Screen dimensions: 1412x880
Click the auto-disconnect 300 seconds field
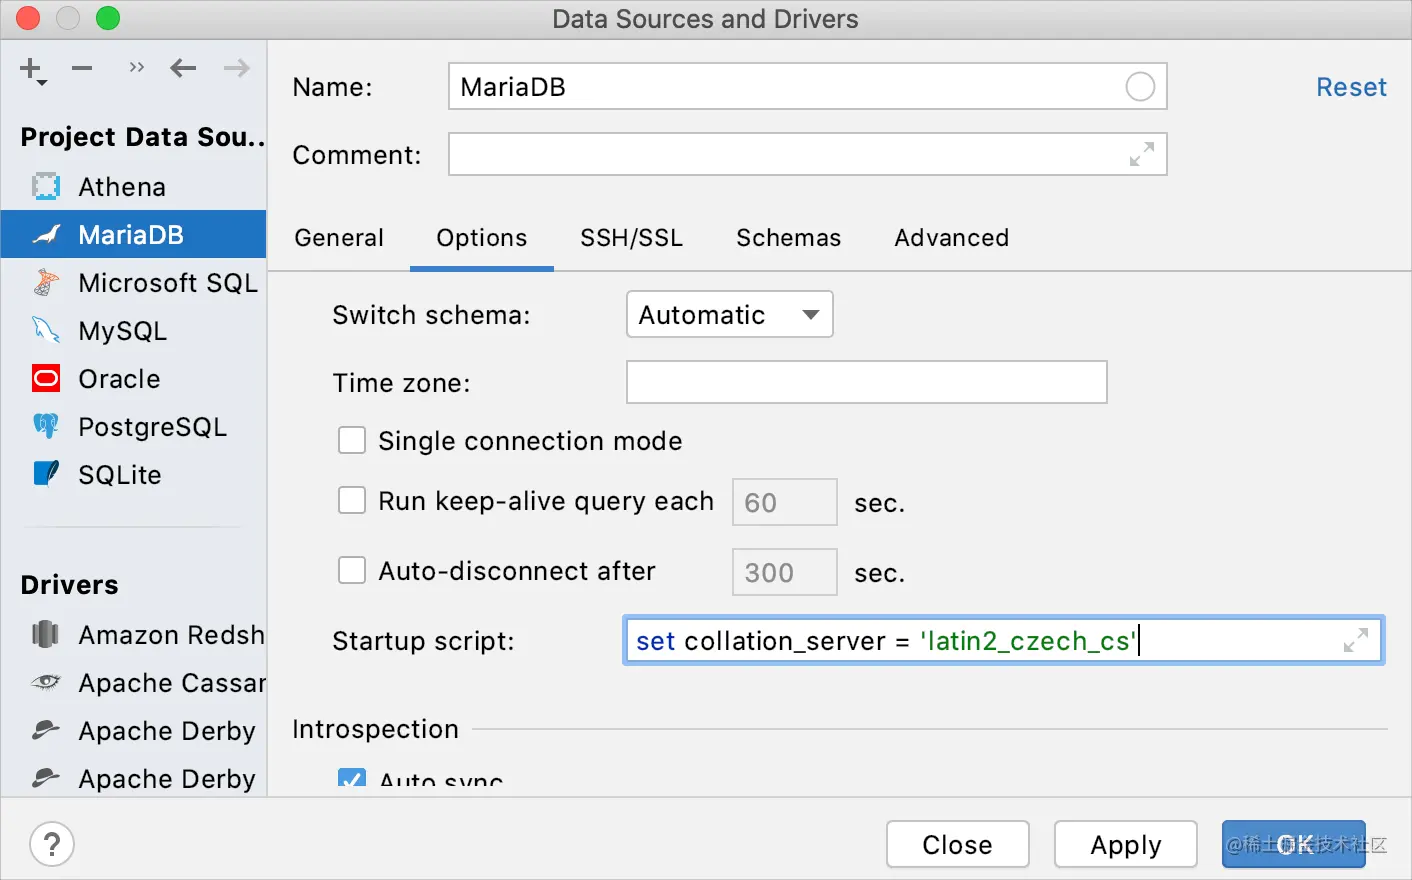pos(785,572)
